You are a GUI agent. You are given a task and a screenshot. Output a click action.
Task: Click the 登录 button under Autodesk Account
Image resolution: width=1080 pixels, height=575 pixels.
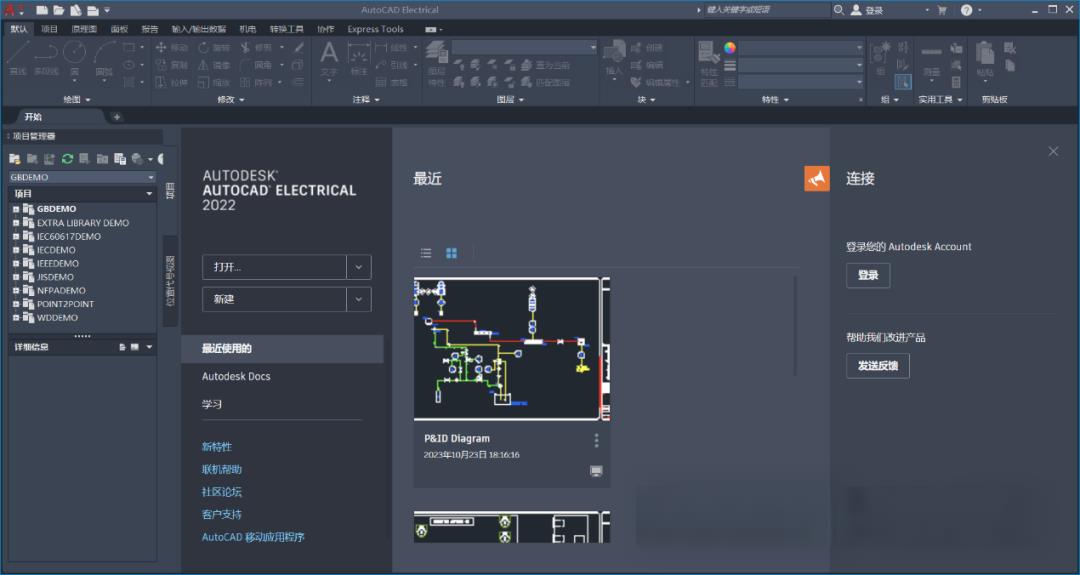click(x=868, y=275)
